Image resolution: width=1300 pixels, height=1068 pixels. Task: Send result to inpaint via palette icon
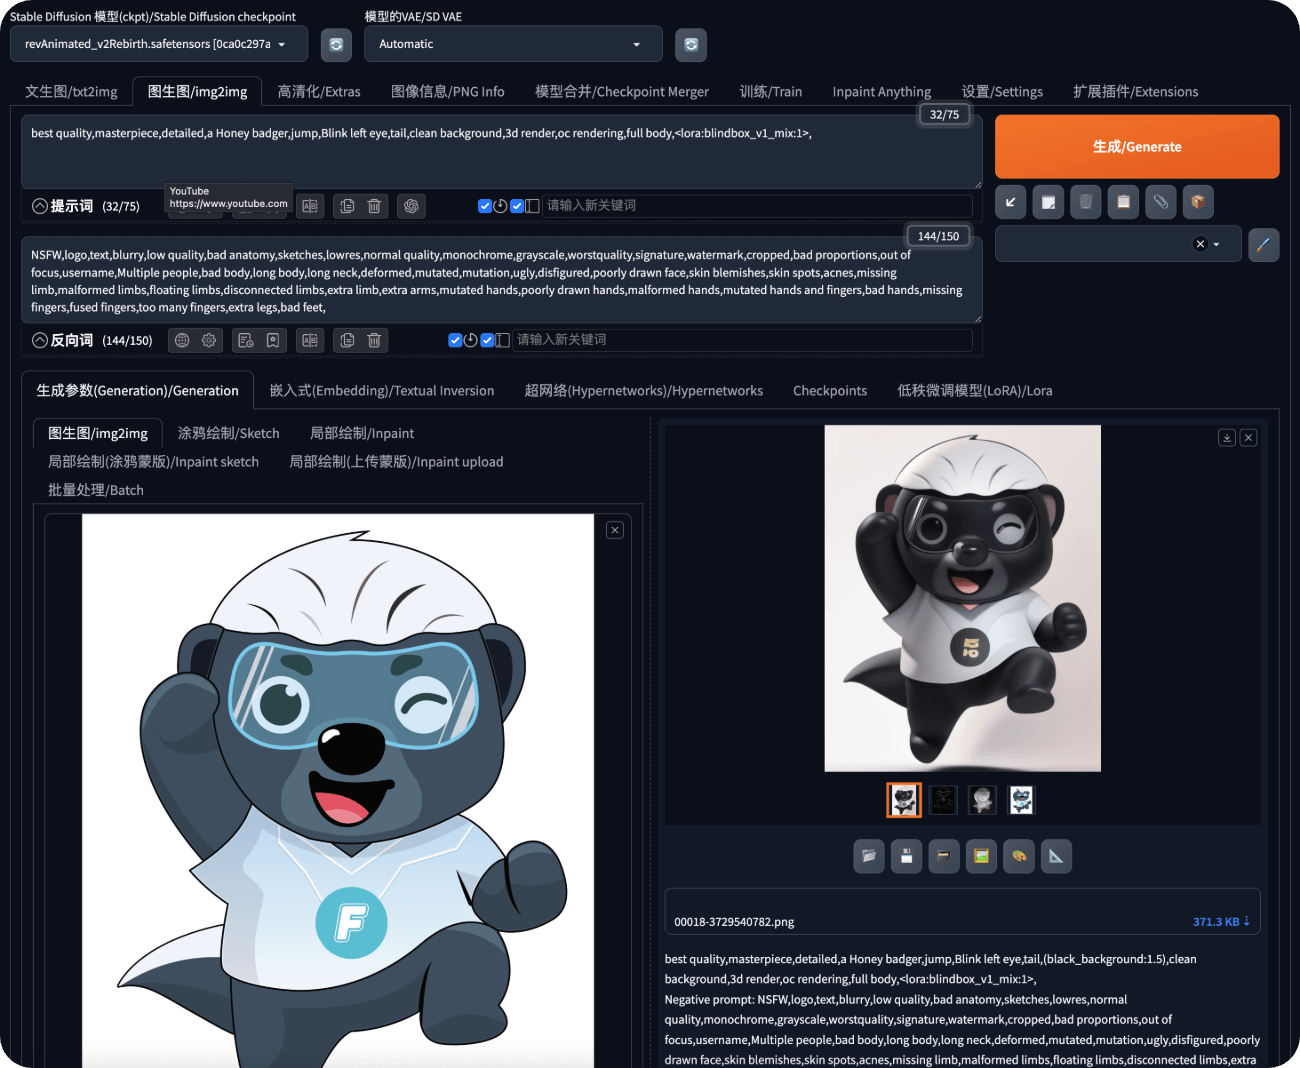click(x=1019, y=856)
